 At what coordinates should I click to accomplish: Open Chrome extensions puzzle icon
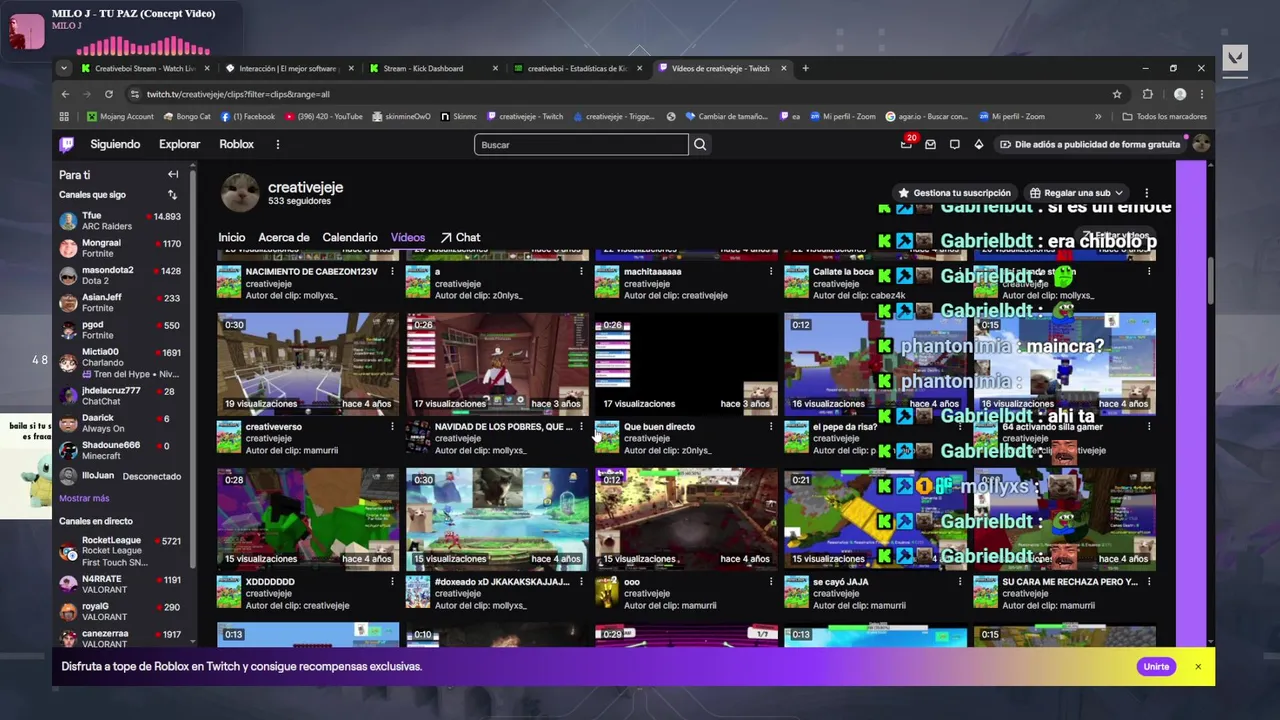click(1148, 94)
